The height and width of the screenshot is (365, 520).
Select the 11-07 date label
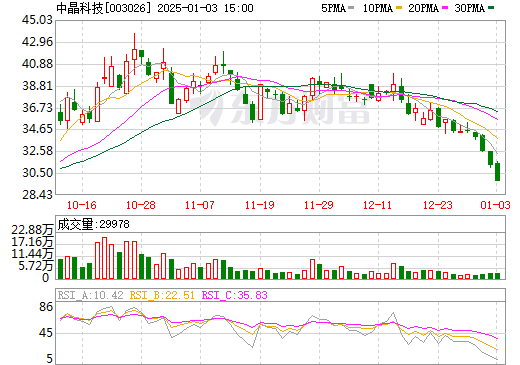click(200, 205)
